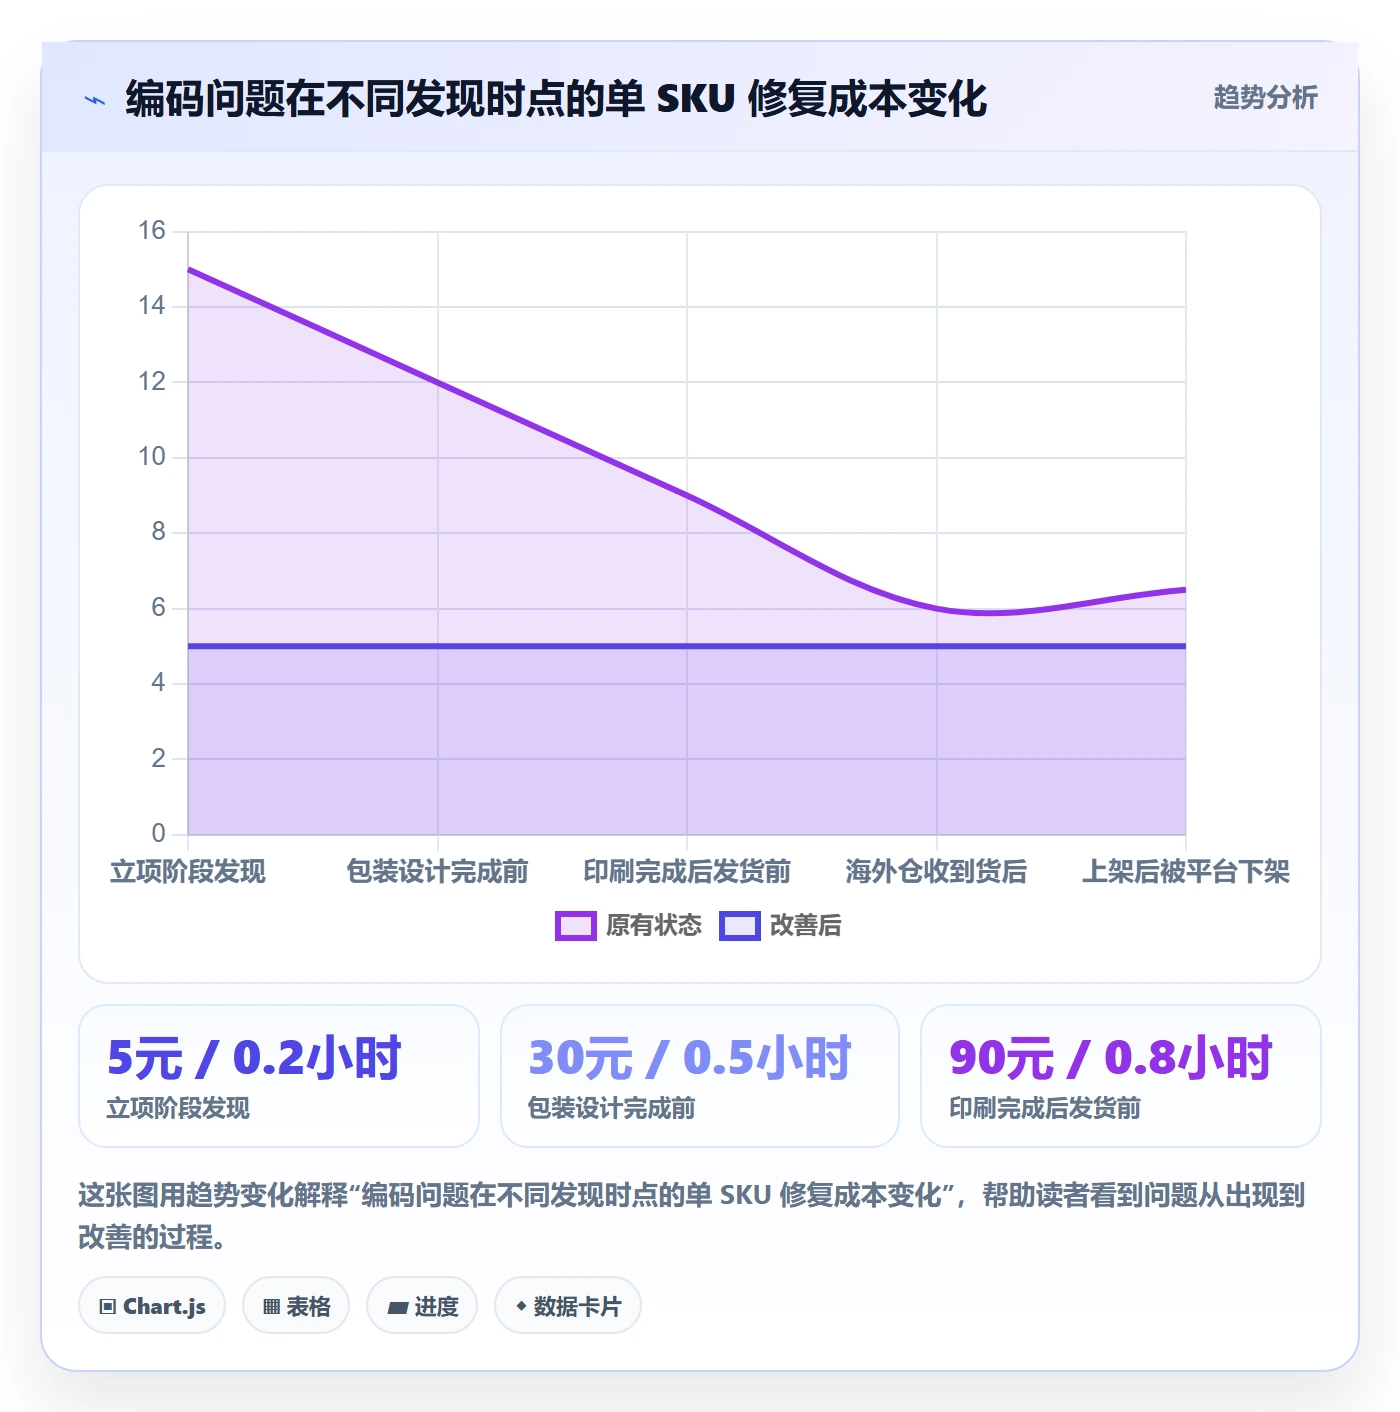Open the Chart.js tag chip
Screen dimensions: 1400x1412
(x=152, y=1305)
